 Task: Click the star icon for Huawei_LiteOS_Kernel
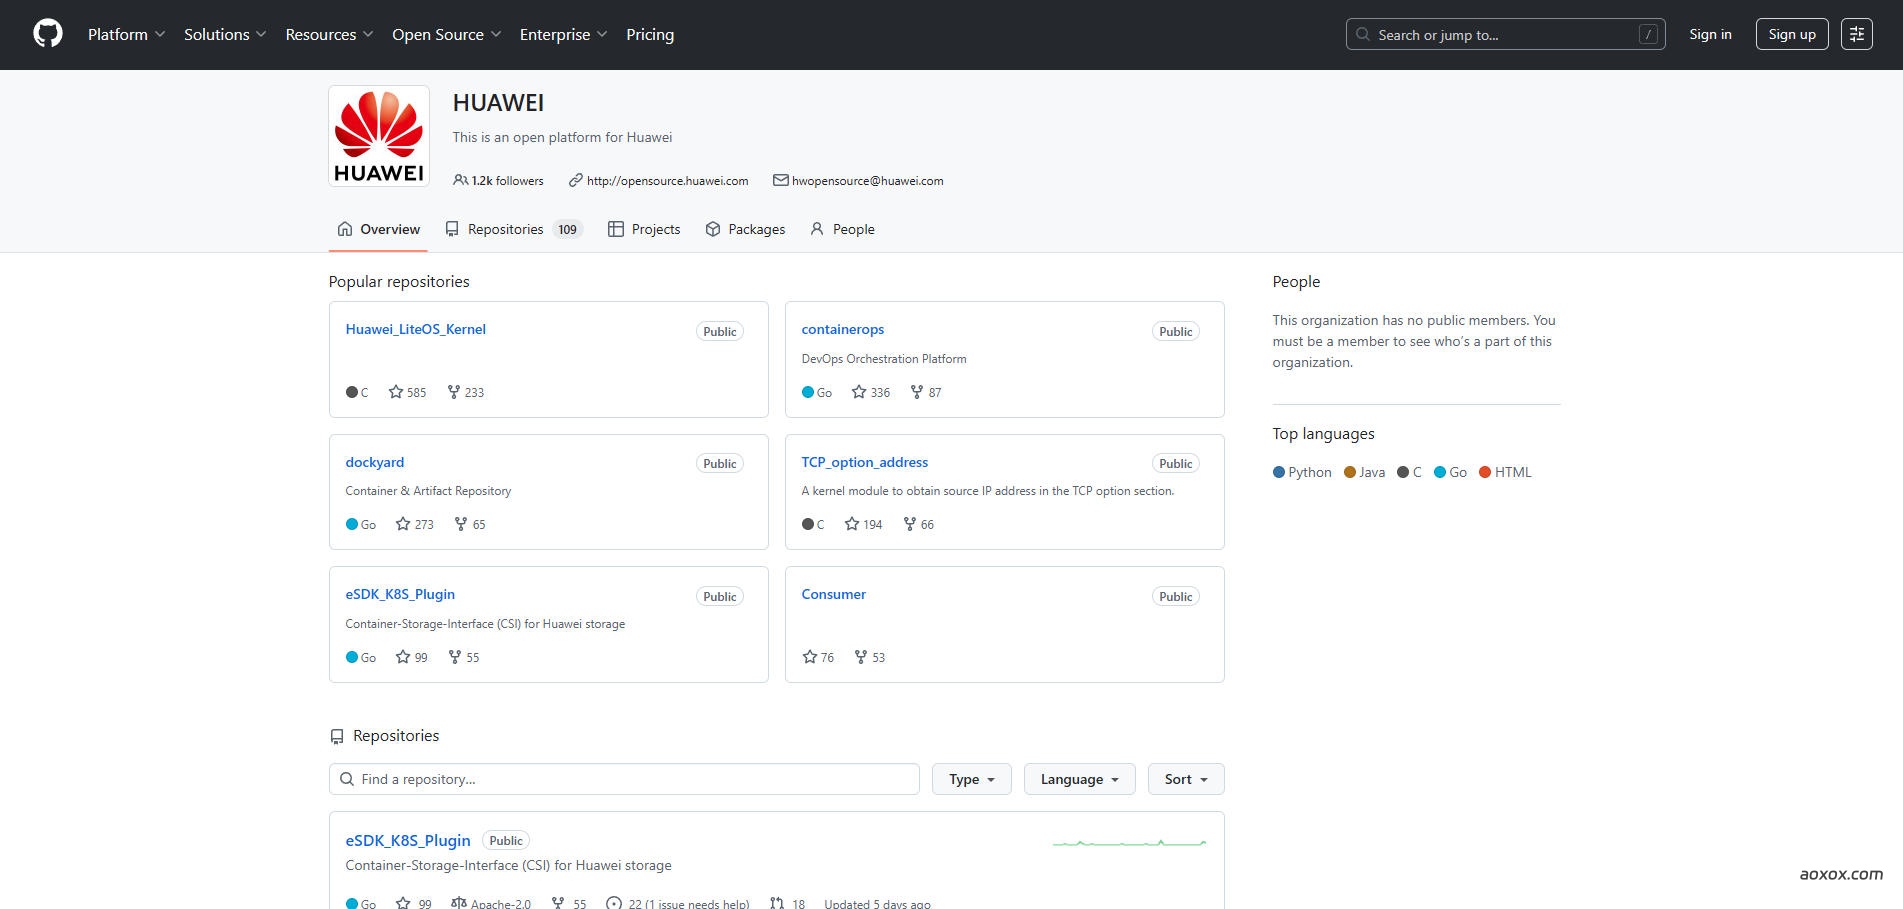point(396,392)
